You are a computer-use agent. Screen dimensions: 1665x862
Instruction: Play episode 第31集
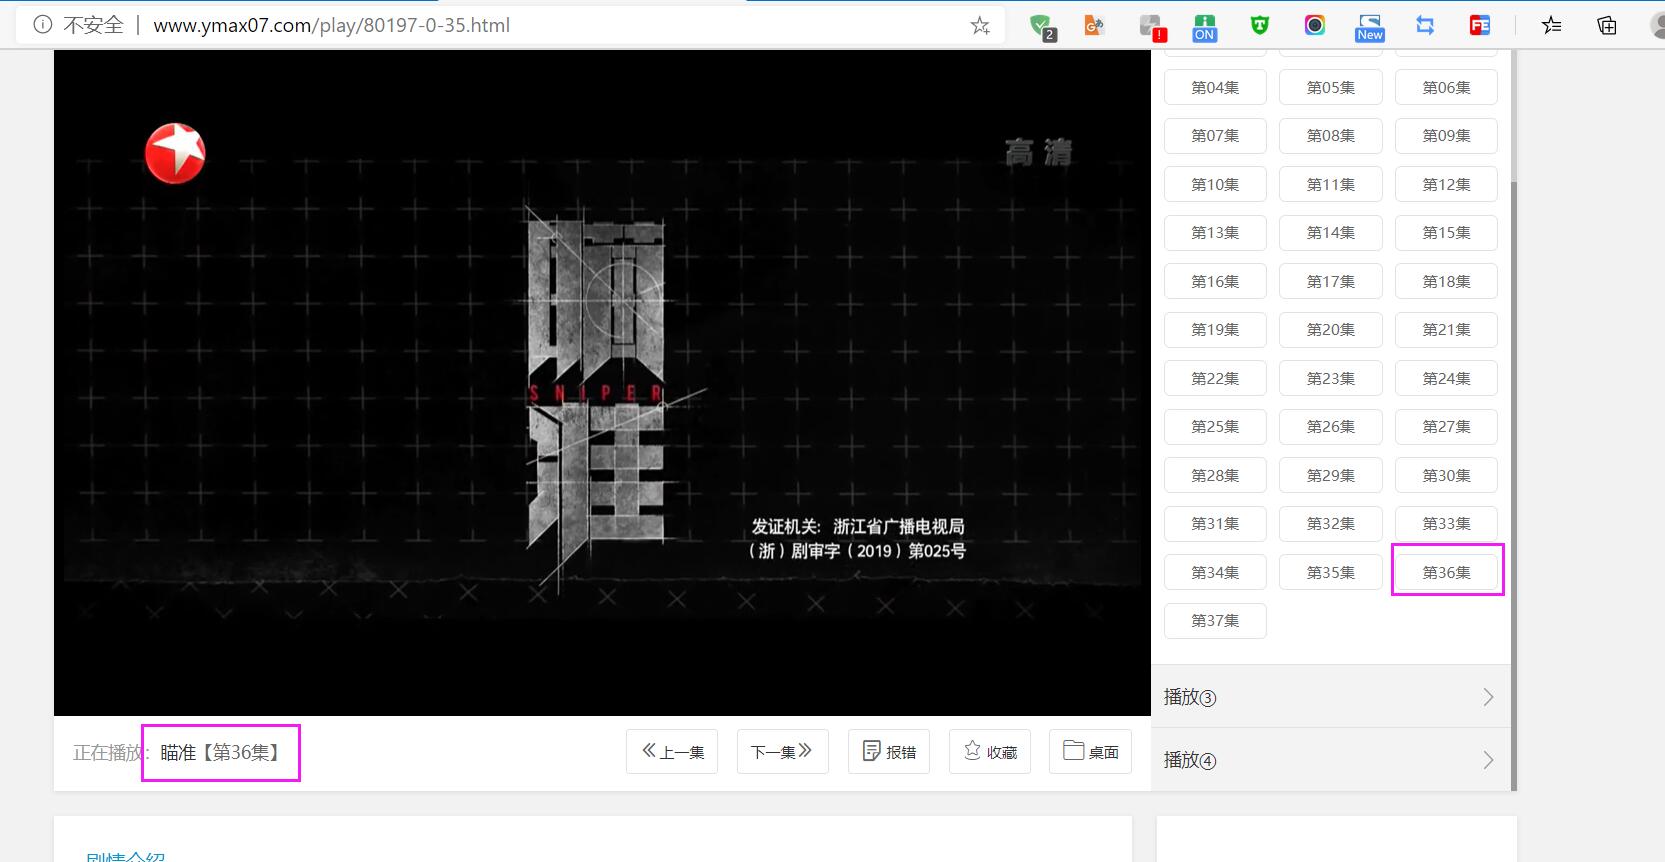[1215, 523]
